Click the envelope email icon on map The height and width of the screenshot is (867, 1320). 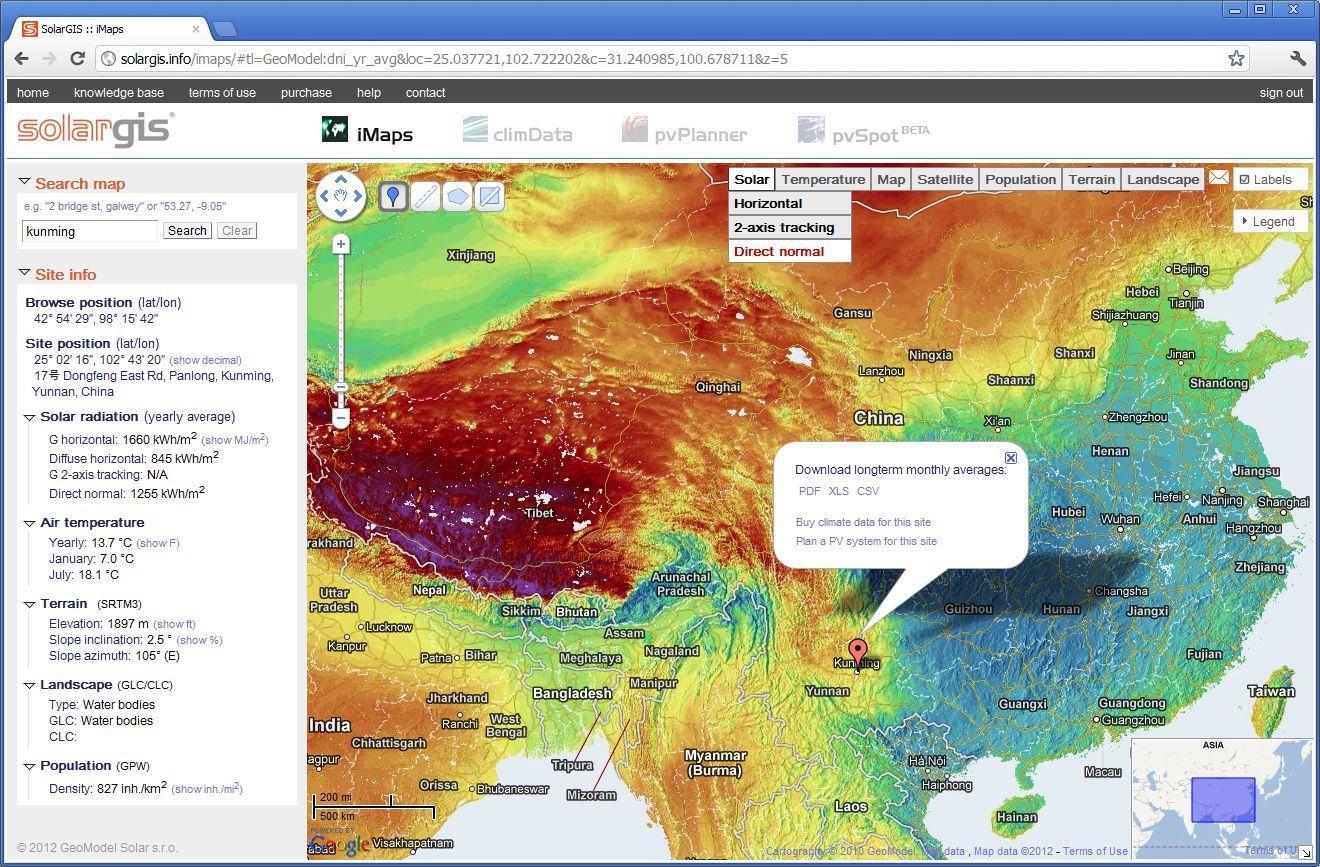[x=1218, y=178]
